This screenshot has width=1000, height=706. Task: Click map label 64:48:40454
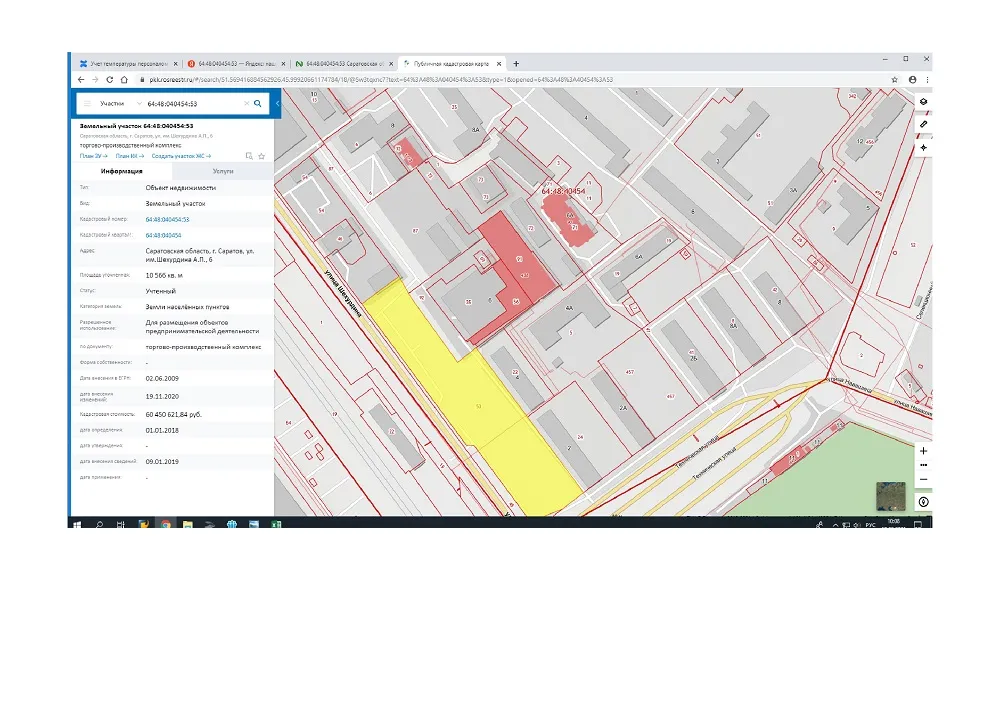563,191
